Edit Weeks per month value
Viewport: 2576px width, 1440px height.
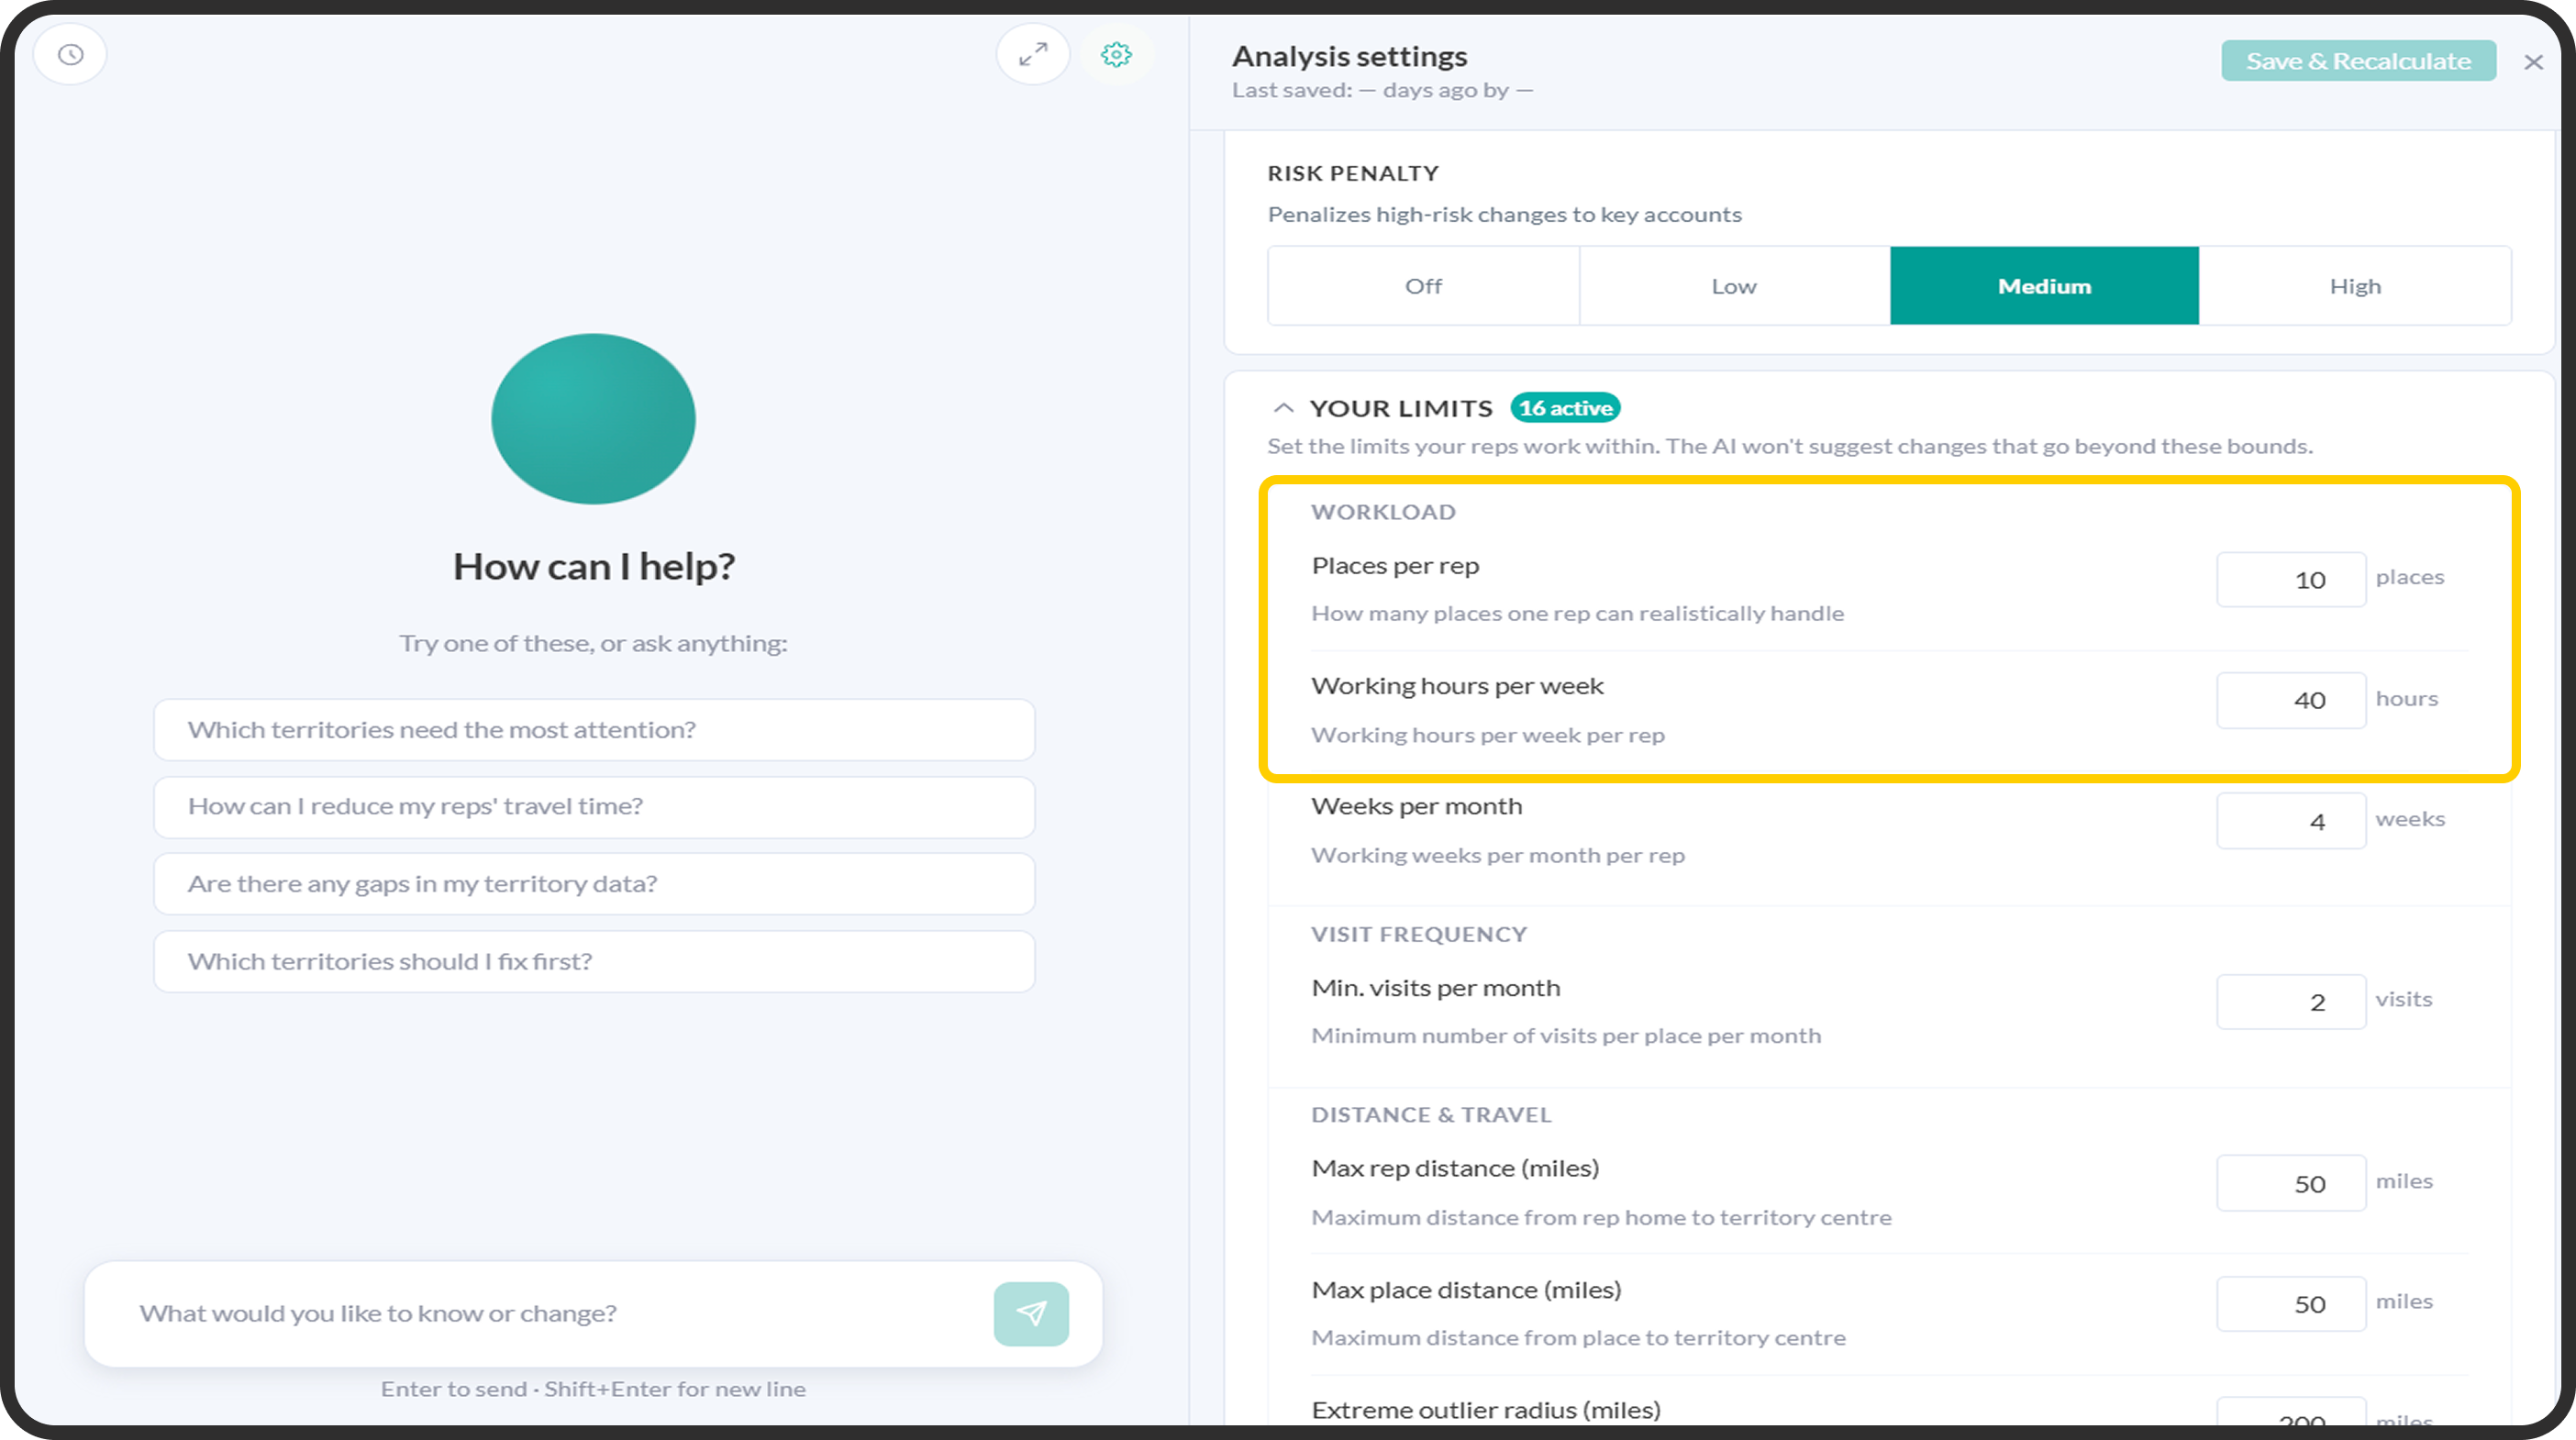tap(2291, 821)
